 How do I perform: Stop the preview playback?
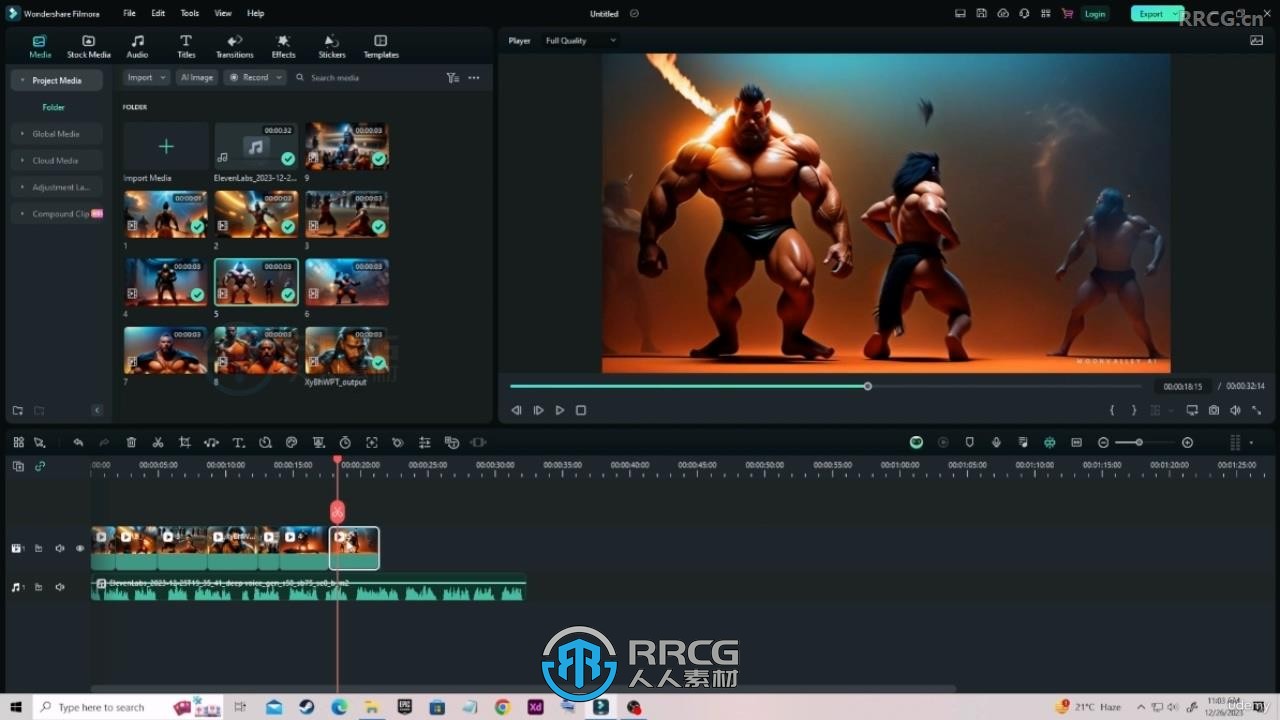(x=581, y=410)
